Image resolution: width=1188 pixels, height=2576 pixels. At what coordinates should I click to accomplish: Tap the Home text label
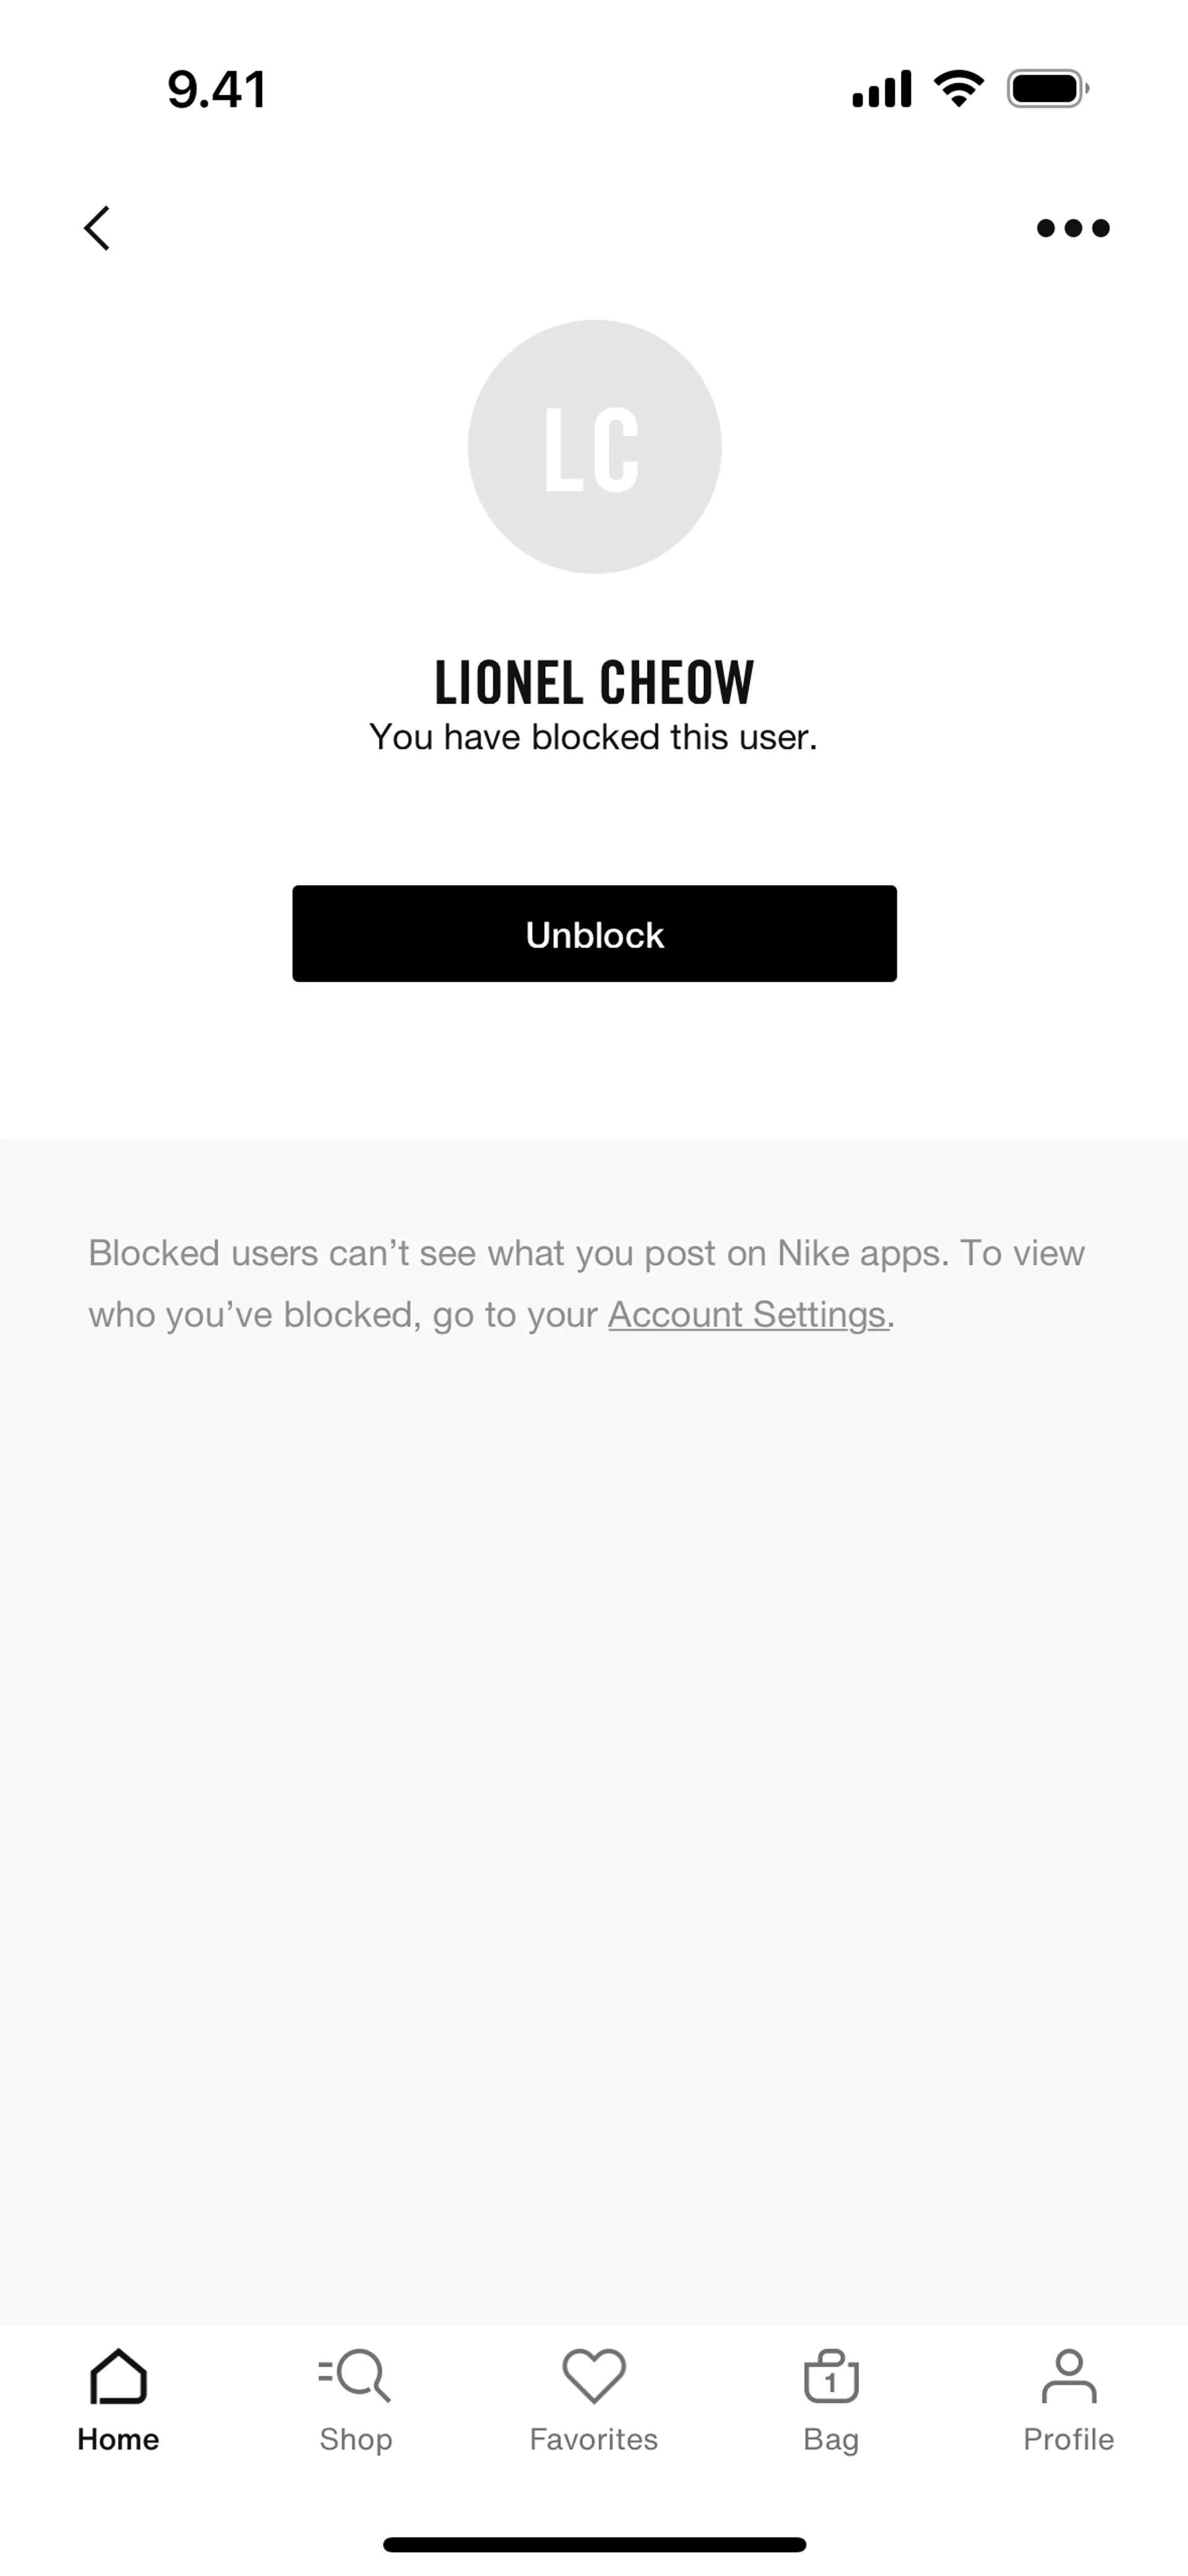(118, 2440)
